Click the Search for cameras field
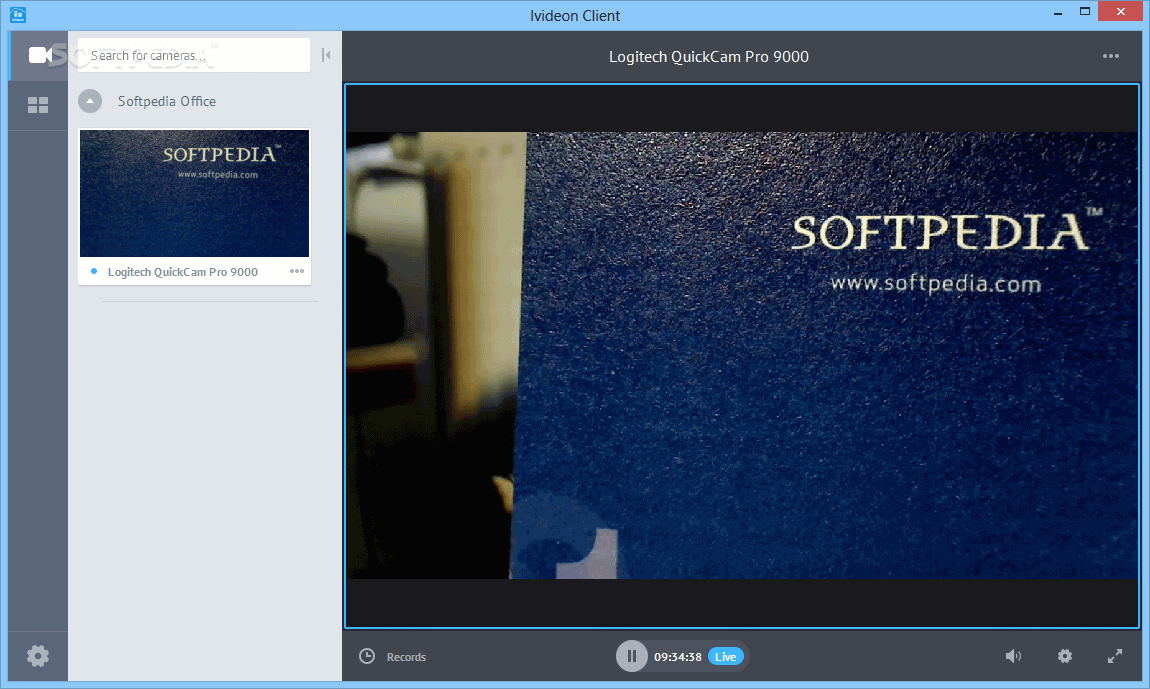 [x=194, y=55]
